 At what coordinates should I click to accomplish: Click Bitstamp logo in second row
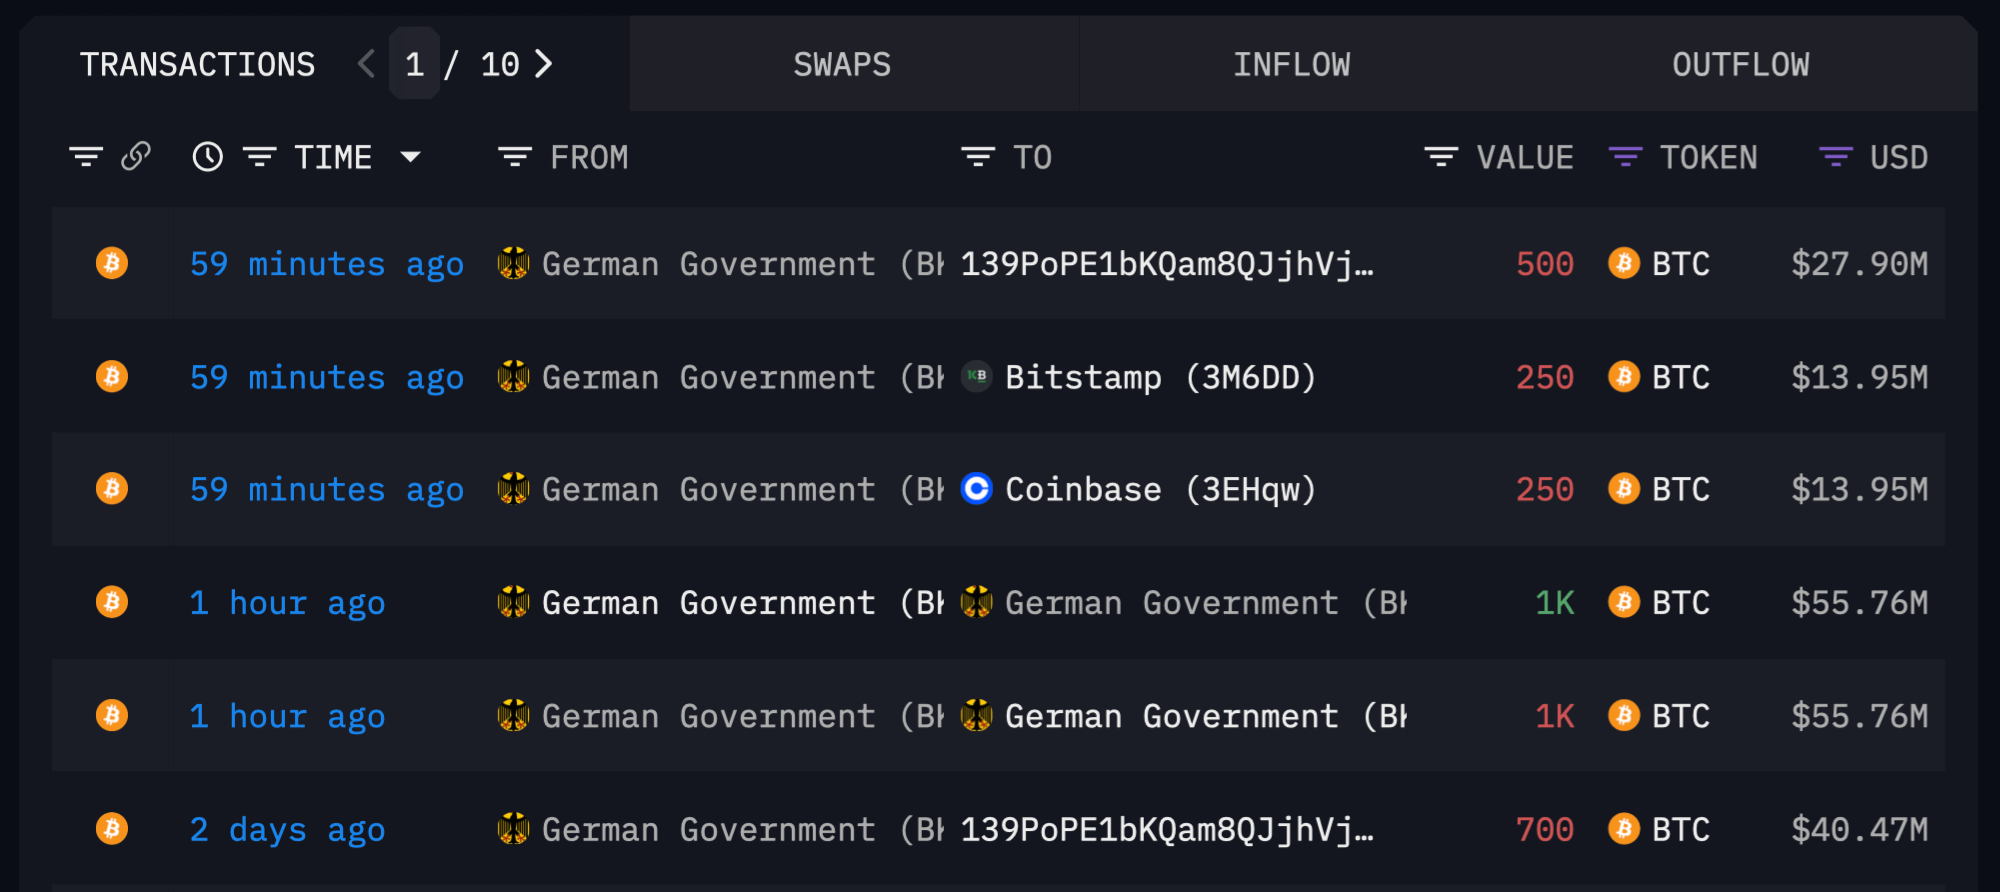tap(976, 376)
